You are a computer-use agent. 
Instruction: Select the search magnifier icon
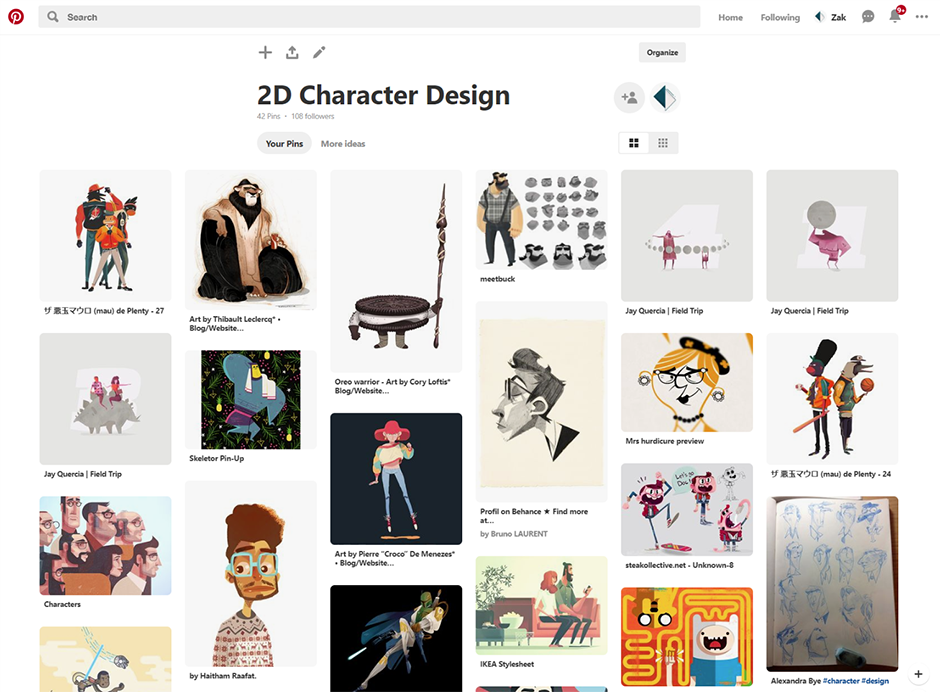pos(51,16)
